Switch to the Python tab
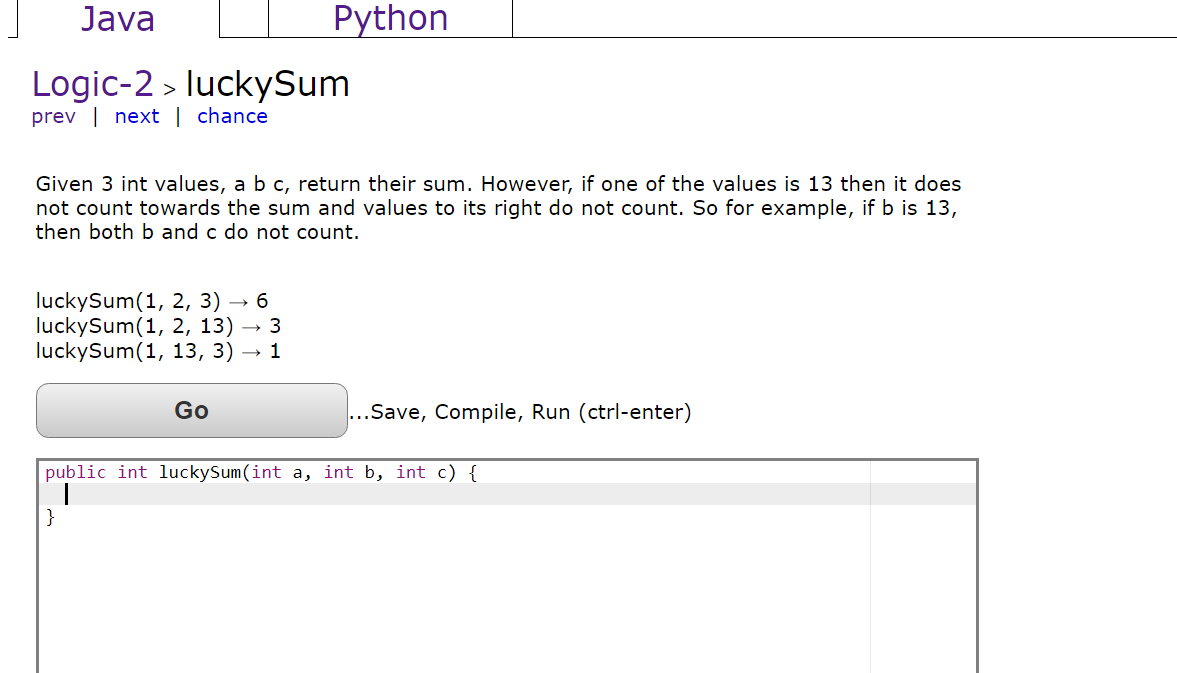 point(389,18)
